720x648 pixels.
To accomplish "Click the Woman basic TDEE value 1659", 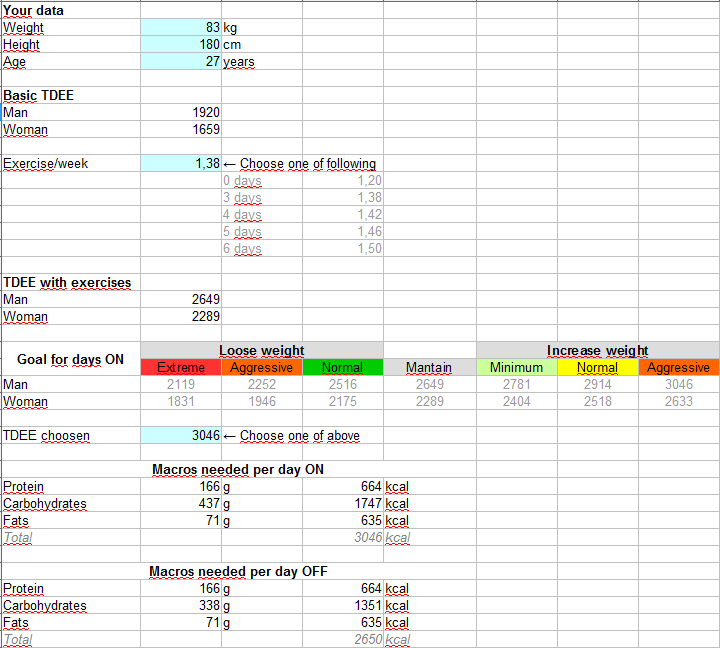I will tap(181, 130).
